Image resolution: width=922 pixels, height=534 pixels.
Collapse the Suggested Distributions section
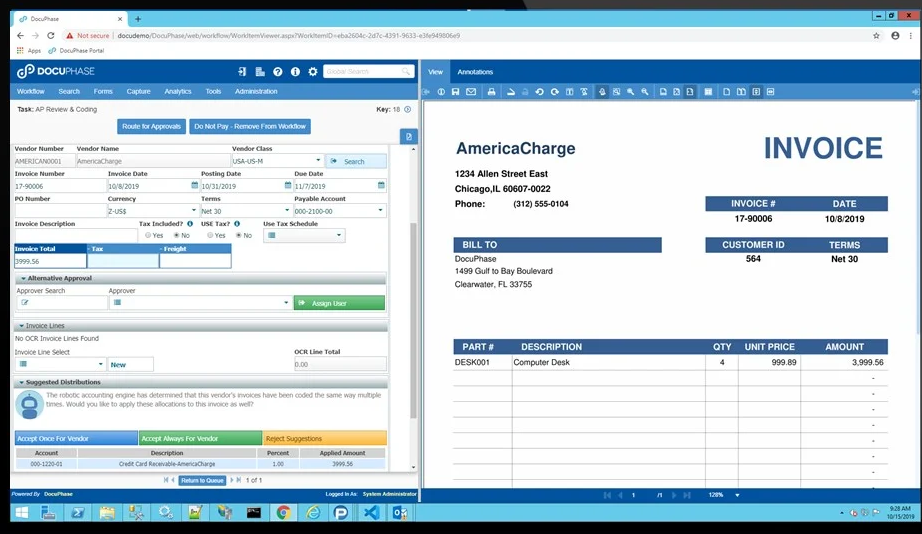(x=22, y=382)
